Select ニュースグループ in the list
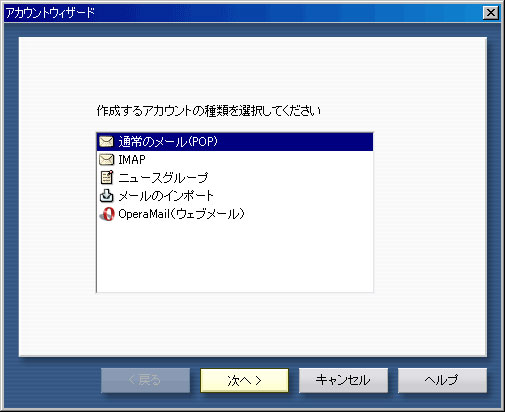Image resolution: width=505 pixels, height=412 pixels. coord(235,178)
